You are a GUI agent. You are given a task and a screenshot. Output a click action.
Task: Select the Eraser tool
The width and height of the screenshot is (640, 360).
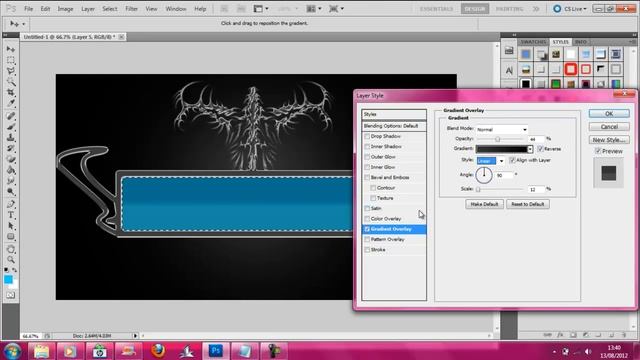click(x=11, y=159)
